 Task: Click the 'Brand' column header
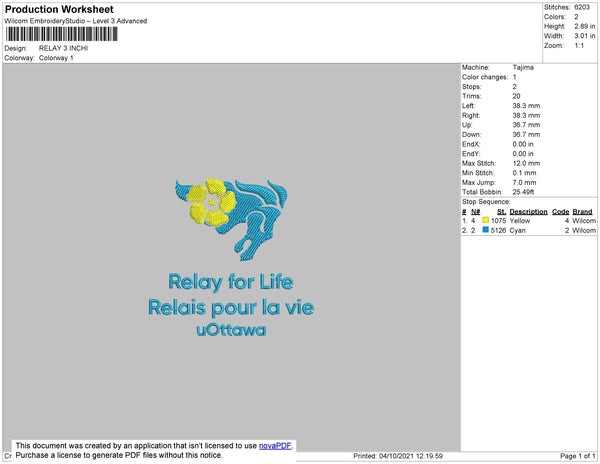click(582, 212)
